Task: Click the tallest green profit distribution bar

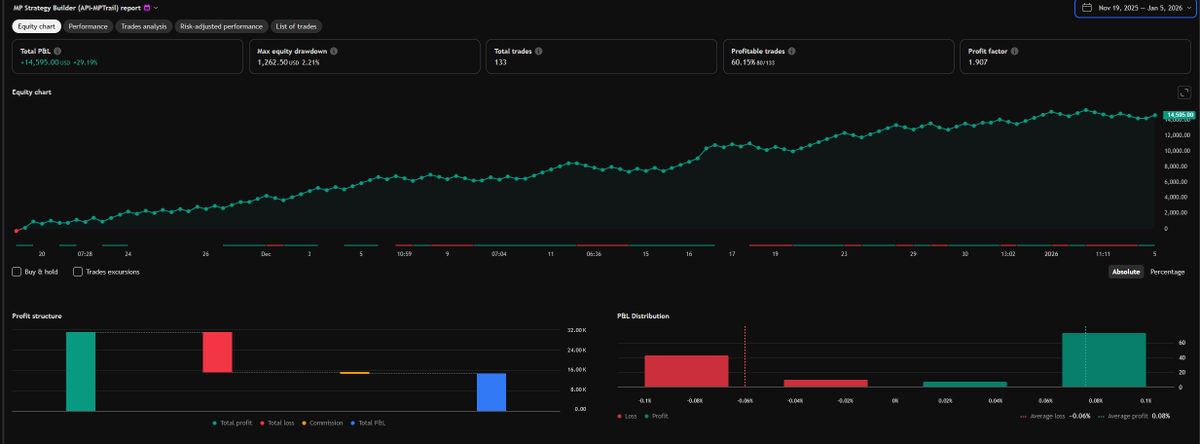Action: [x=1104, y=360]
